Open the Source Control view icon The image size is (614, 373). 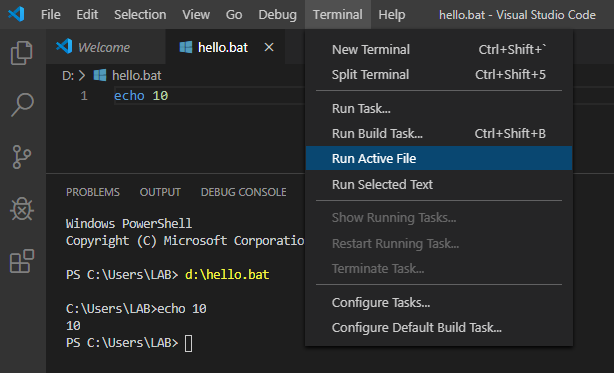[x=22, y=157]
